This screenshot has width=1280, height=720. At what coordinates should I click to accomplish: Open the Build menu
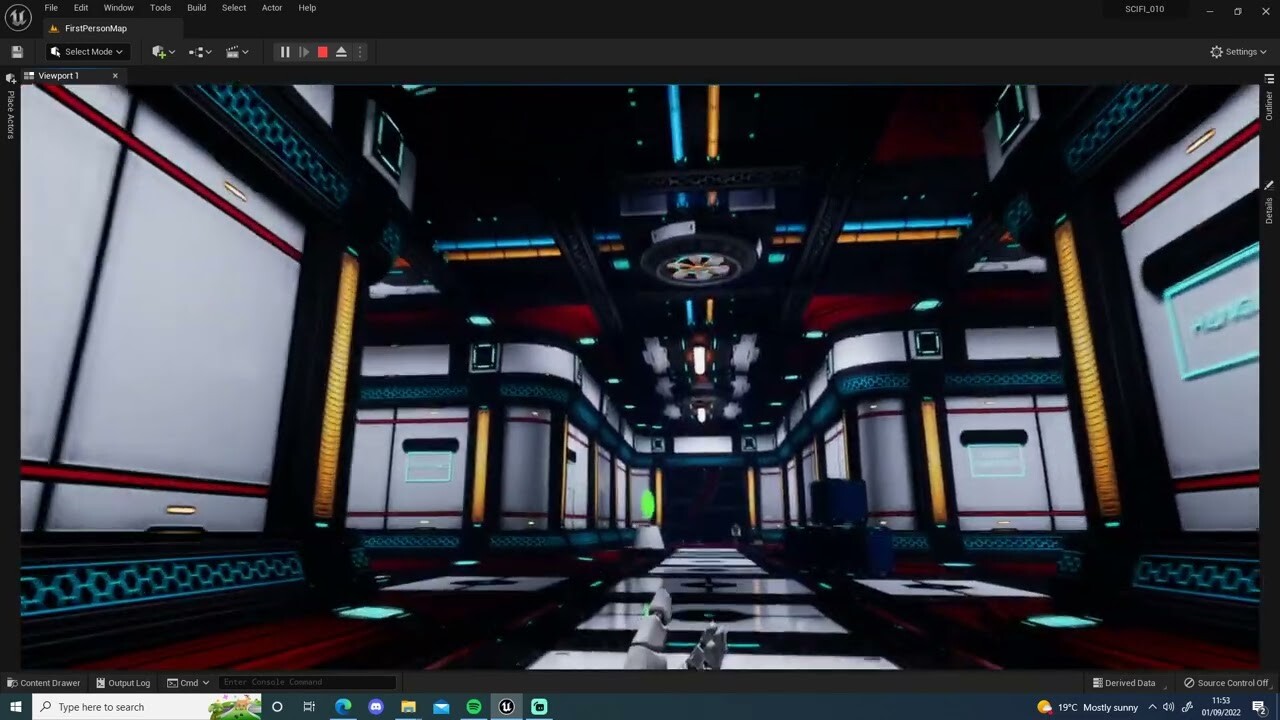[x=196, y=7]
